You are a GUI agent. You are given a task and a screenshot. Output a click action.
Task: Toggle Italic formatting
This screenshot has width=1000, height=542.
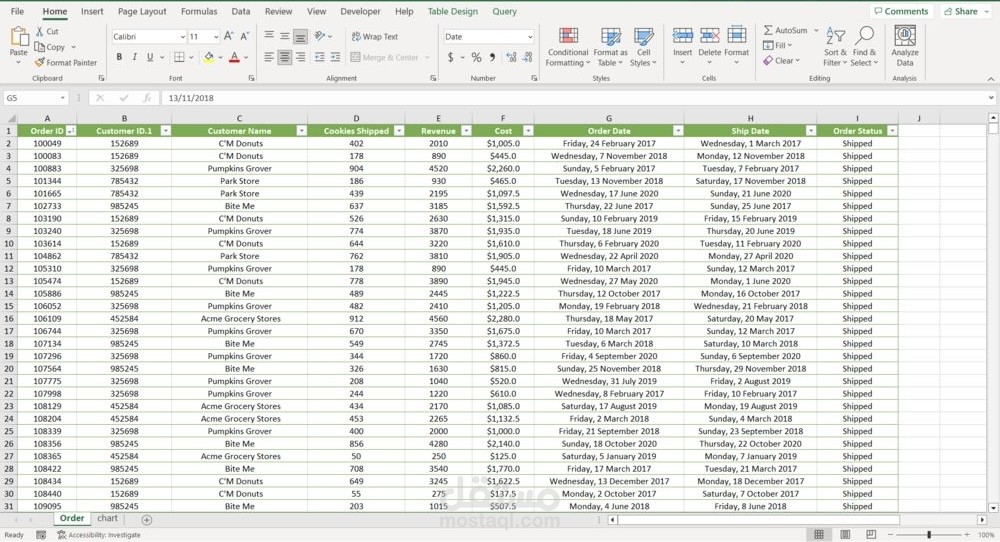[x=135, y=57]
